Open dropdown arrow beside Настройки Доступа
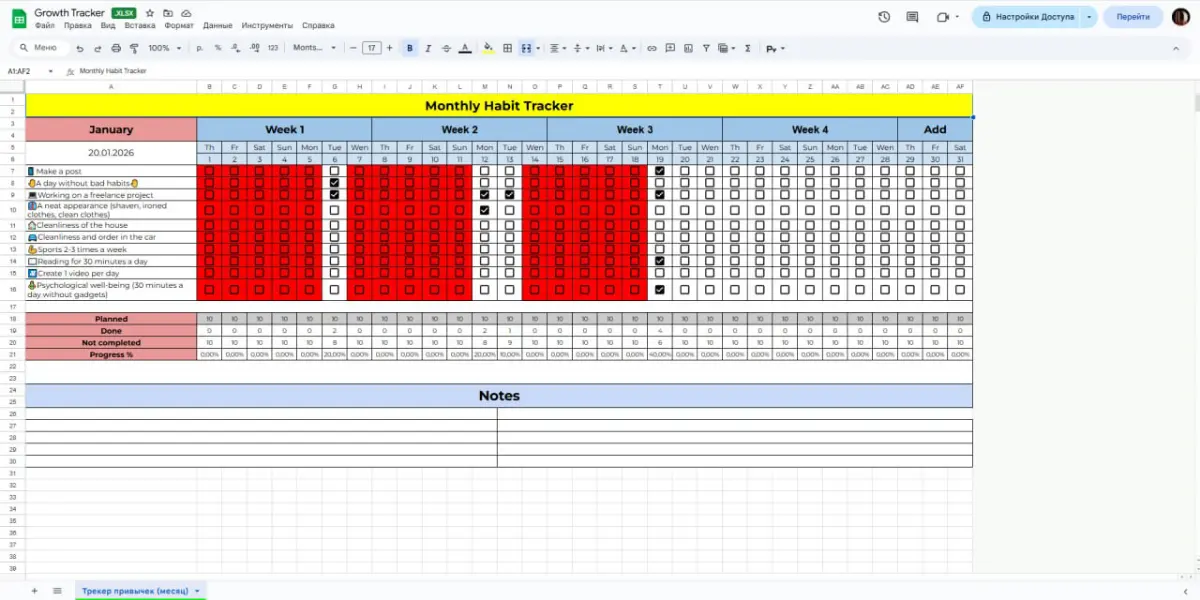The image size is (1200, 600). (x=1088, y=17)
